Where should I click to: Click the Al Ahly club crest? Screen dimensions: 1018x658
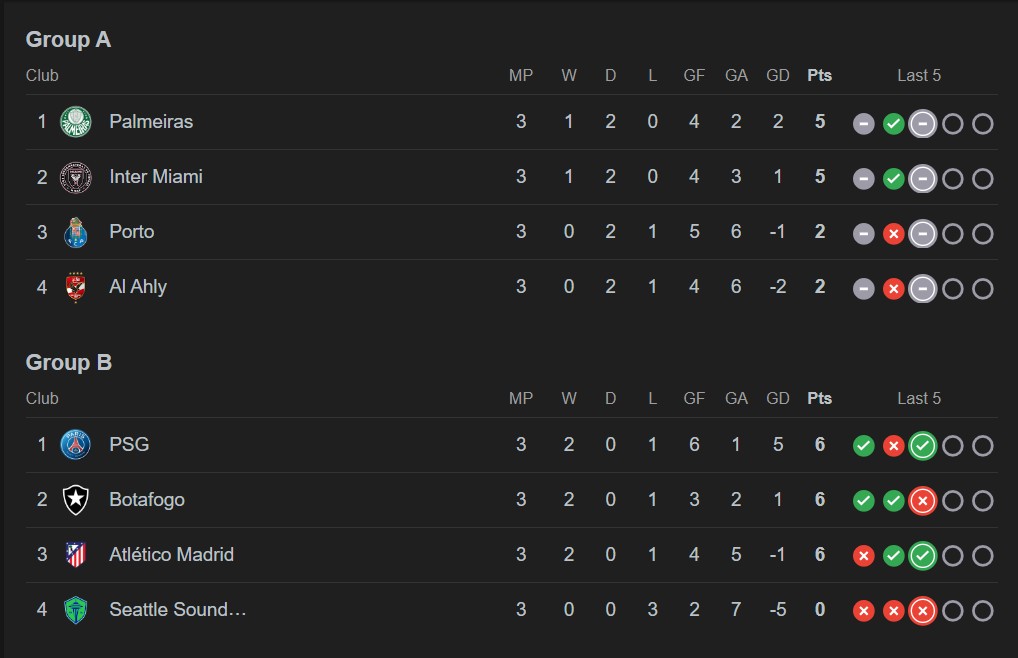coord(75,287)
